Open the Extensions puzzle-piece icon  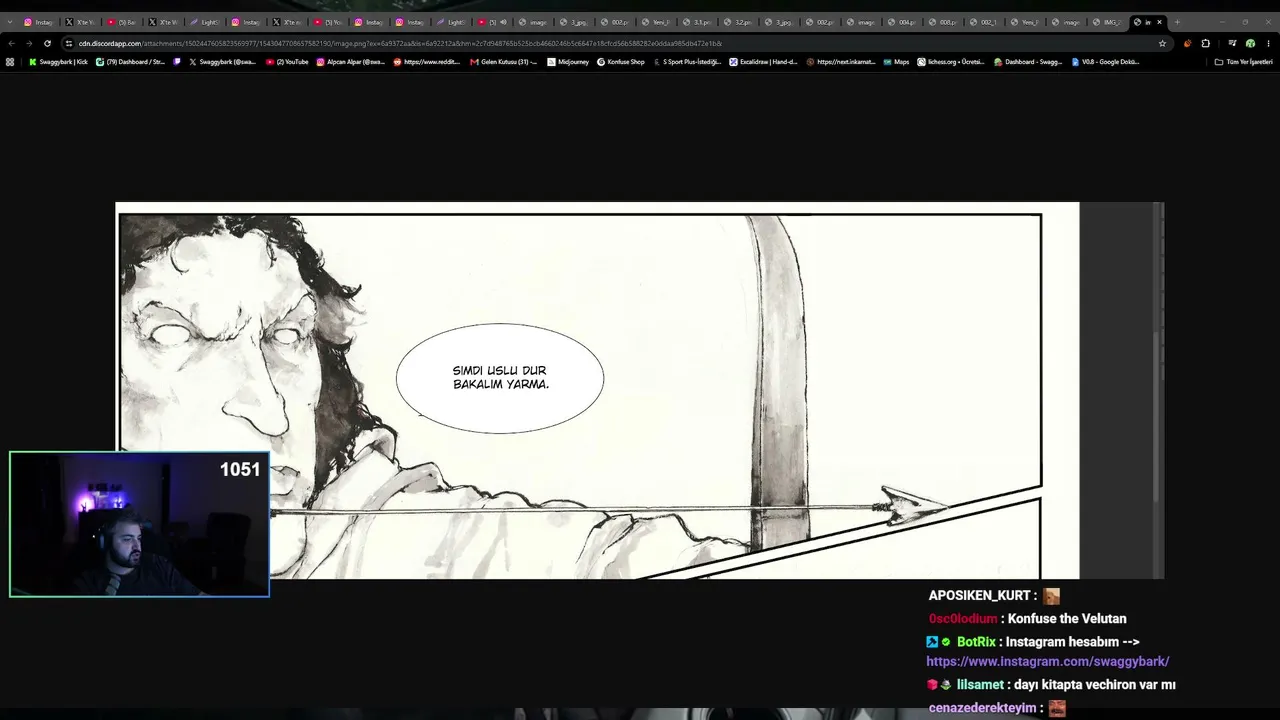(1205, 43)
